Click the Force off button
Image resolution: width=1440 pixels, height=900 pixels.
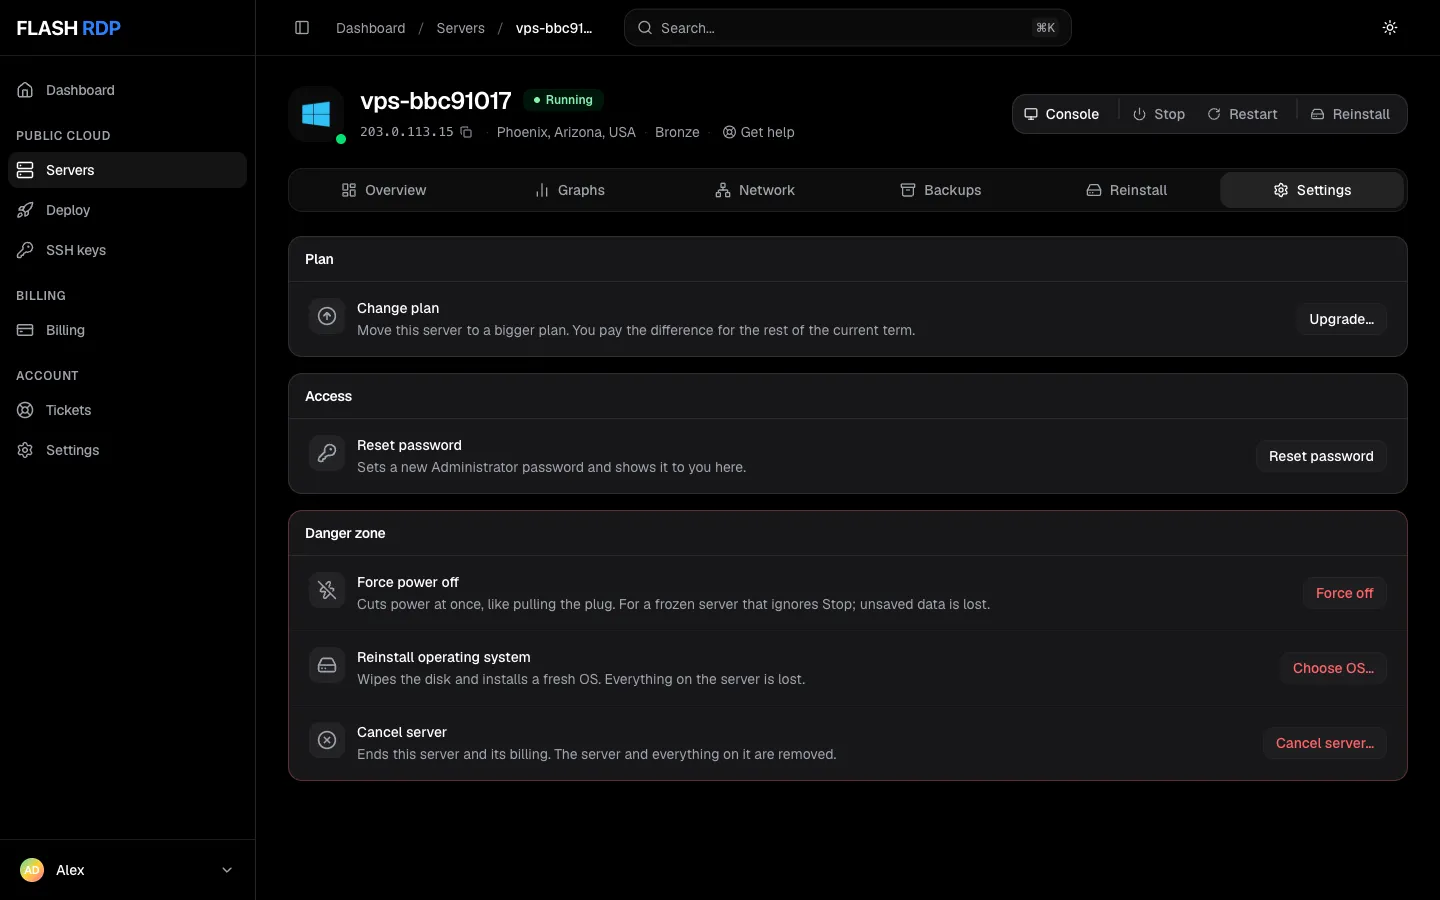pos(1345,593)
